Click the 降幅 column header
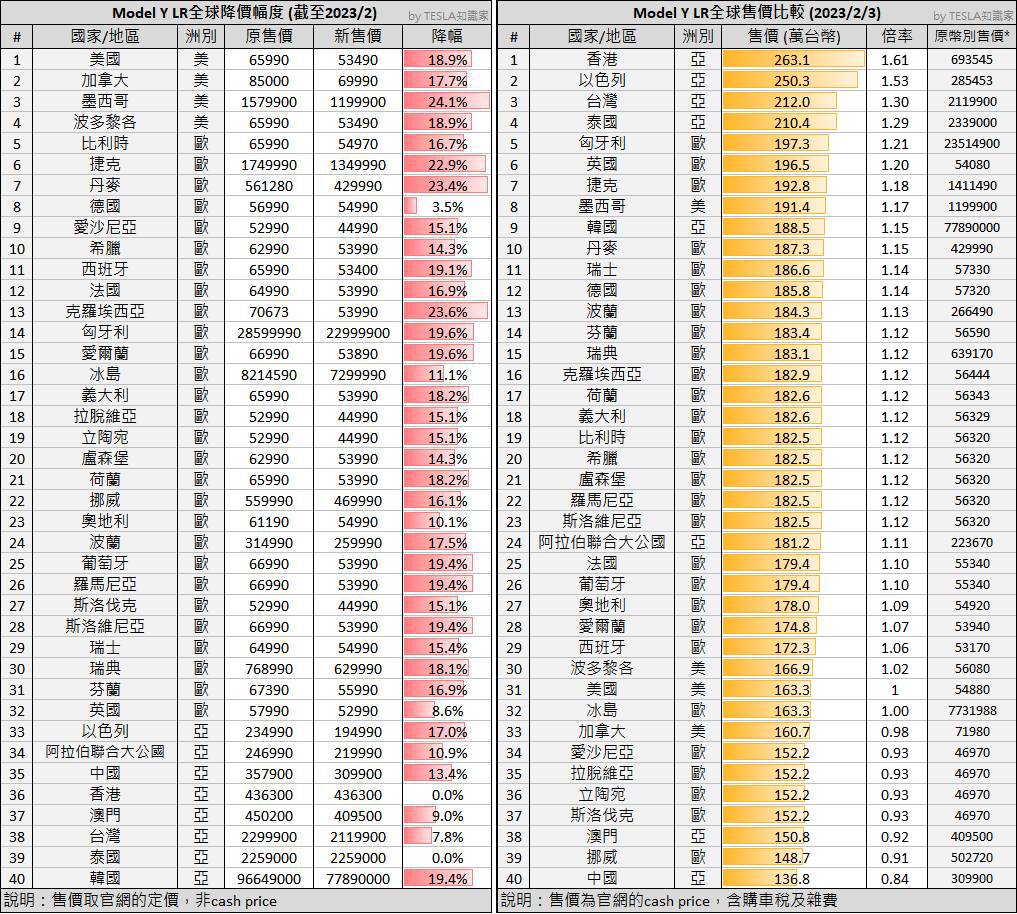 pyautogui.click(x=447, y=36)
